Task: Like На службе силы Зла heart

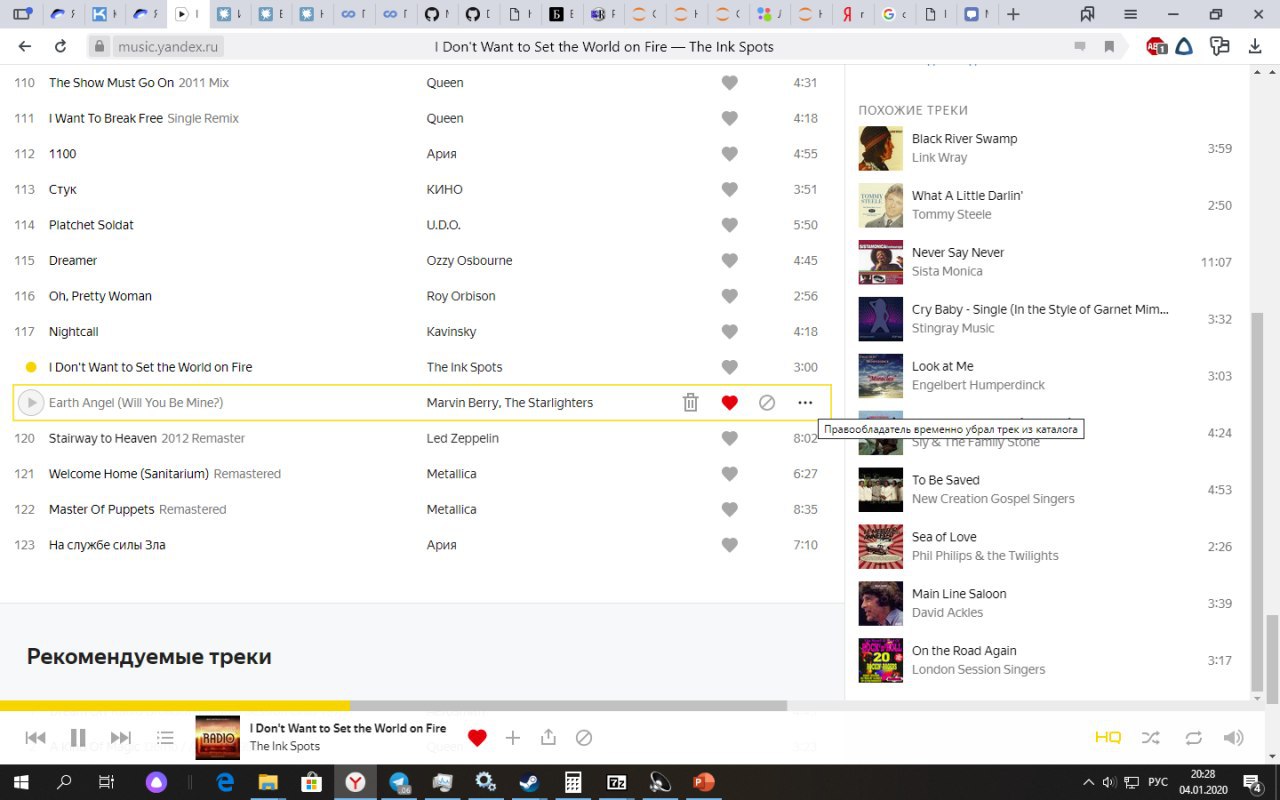Action: 729,545
